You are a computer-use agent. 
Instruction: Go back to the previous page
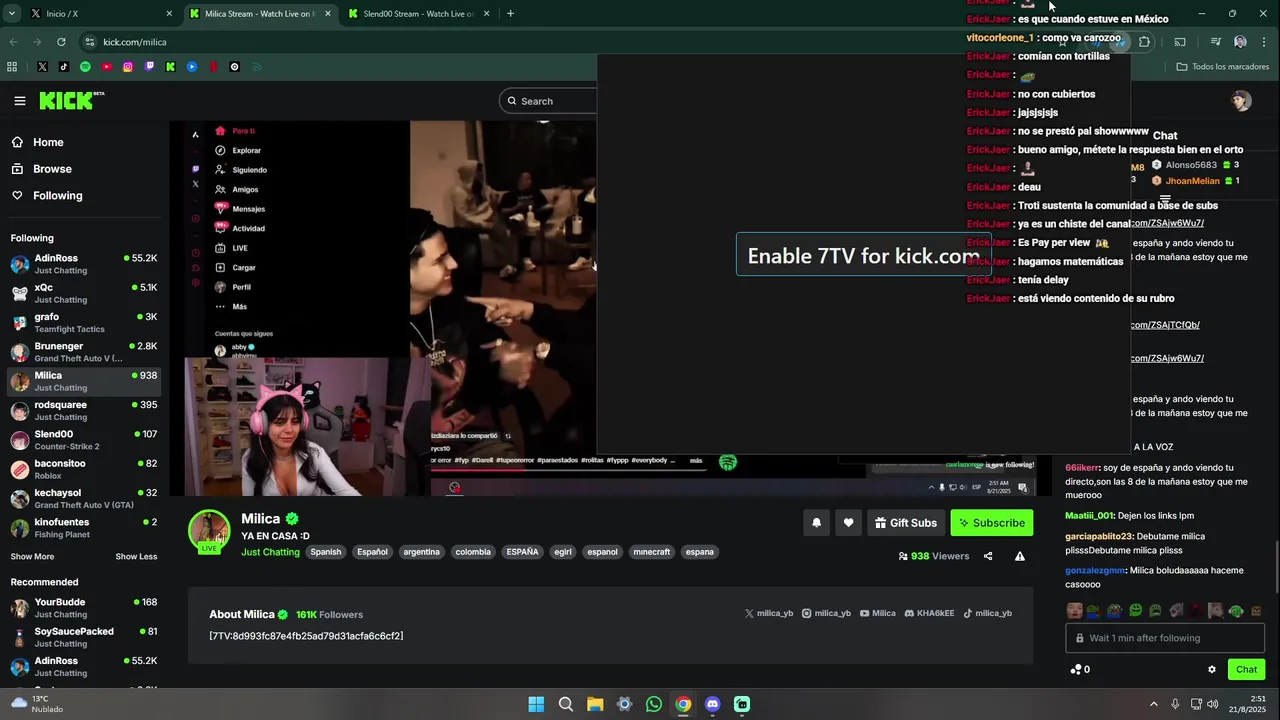(13, 42)
